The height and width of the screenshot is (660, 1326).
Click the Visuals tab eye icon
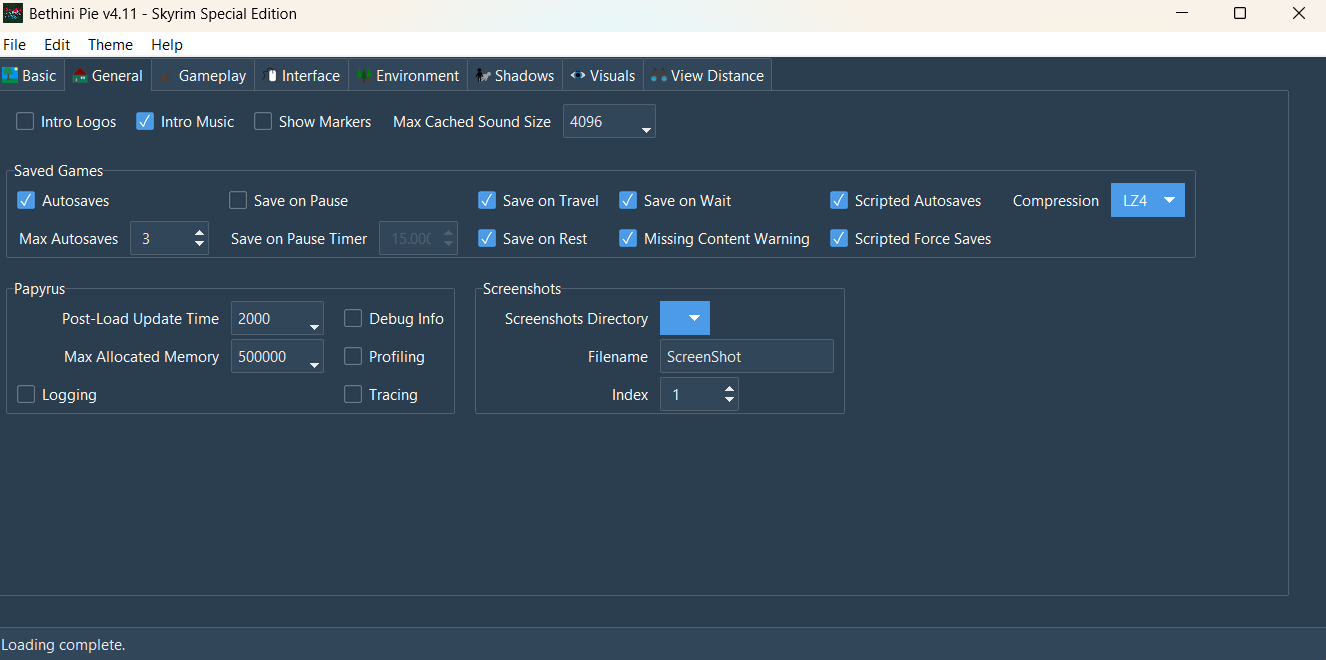578,75
